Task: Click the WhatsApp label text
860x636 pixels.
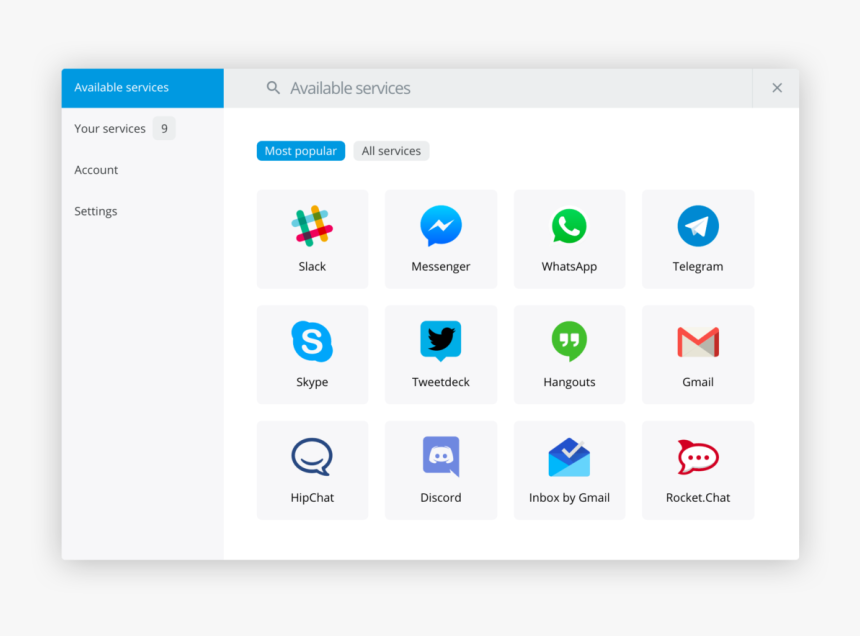Action: 569,267
